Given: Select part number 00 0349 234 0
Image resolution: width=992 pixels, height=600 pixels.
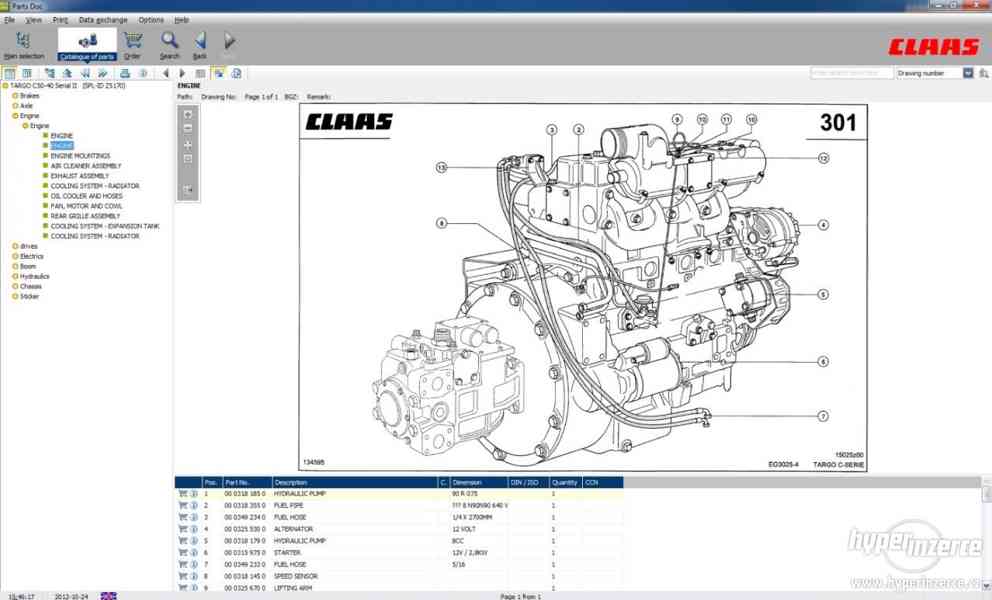Looking at the screenshot, I should point(245,518).
